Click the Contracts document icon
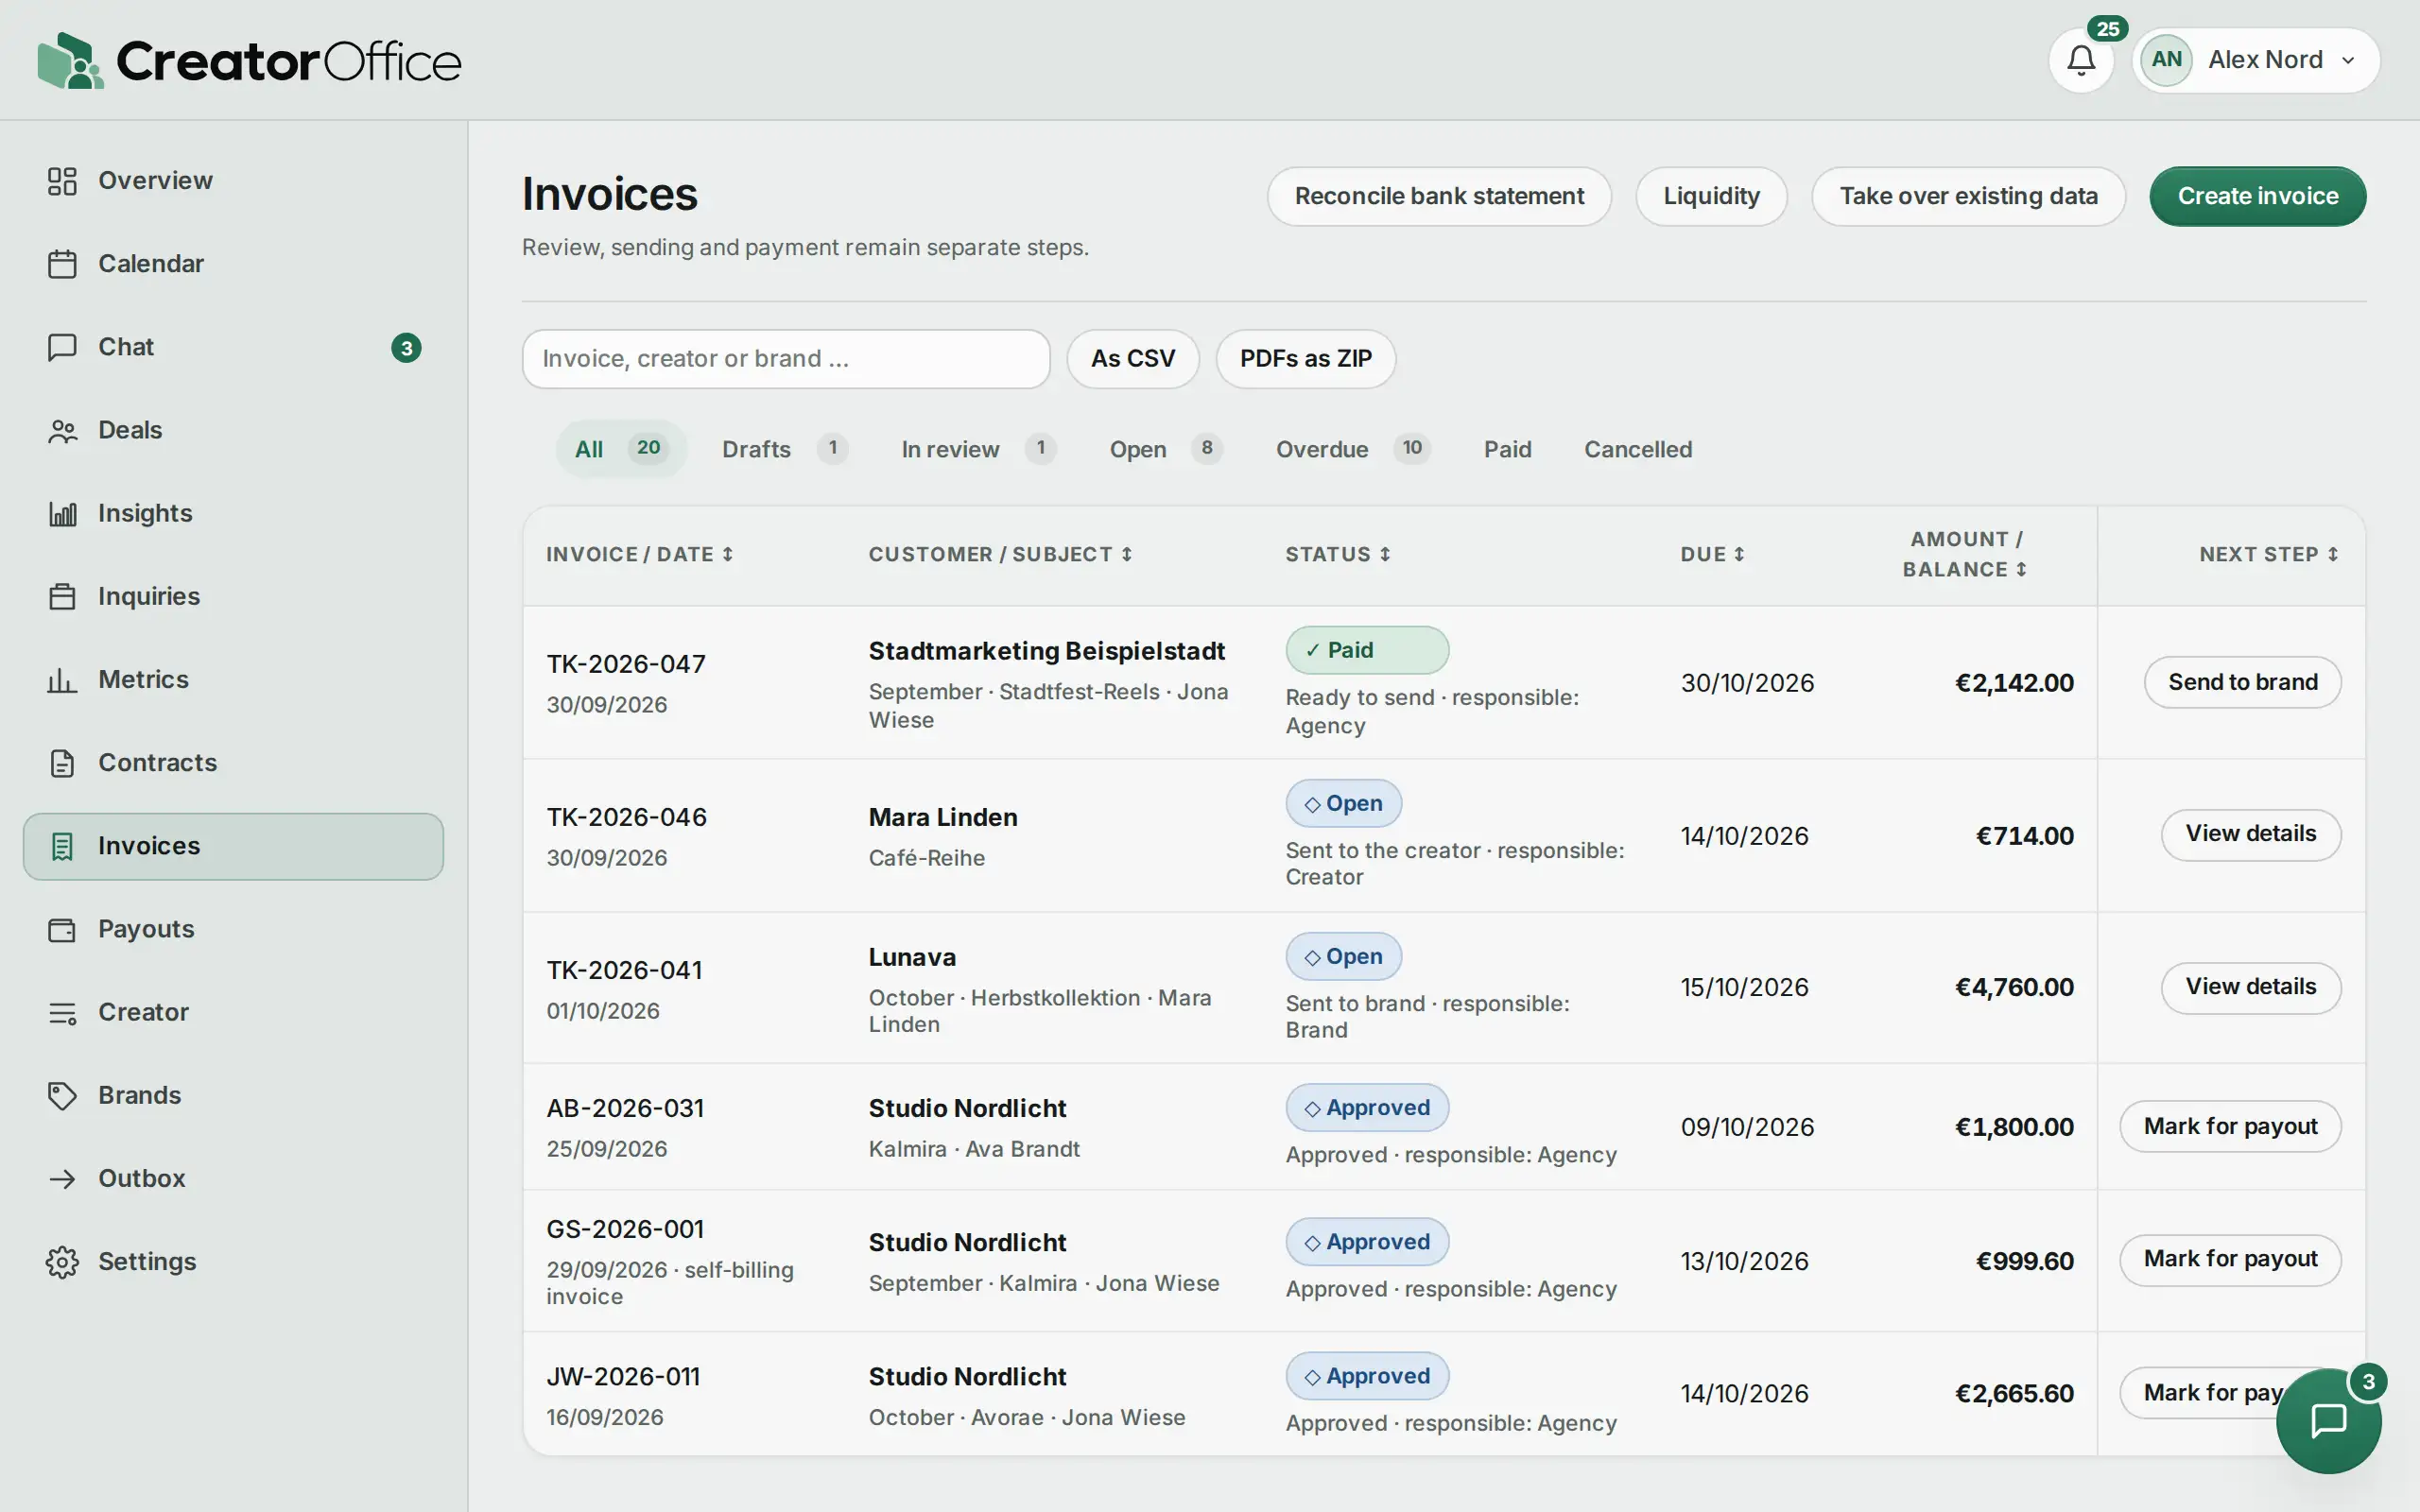The height and width of the screenshot is (1512, 2420). point(62,763)
